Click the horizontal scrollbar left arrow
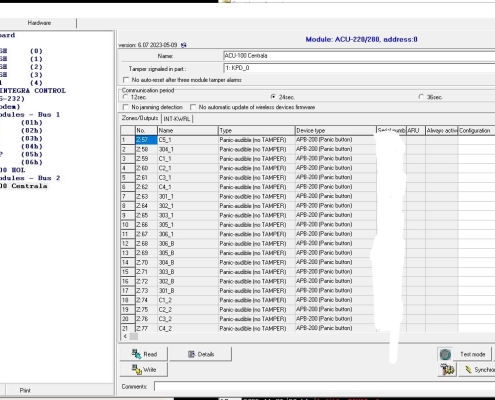This screenshot has height=400, width=495. (x=125, y=336)
